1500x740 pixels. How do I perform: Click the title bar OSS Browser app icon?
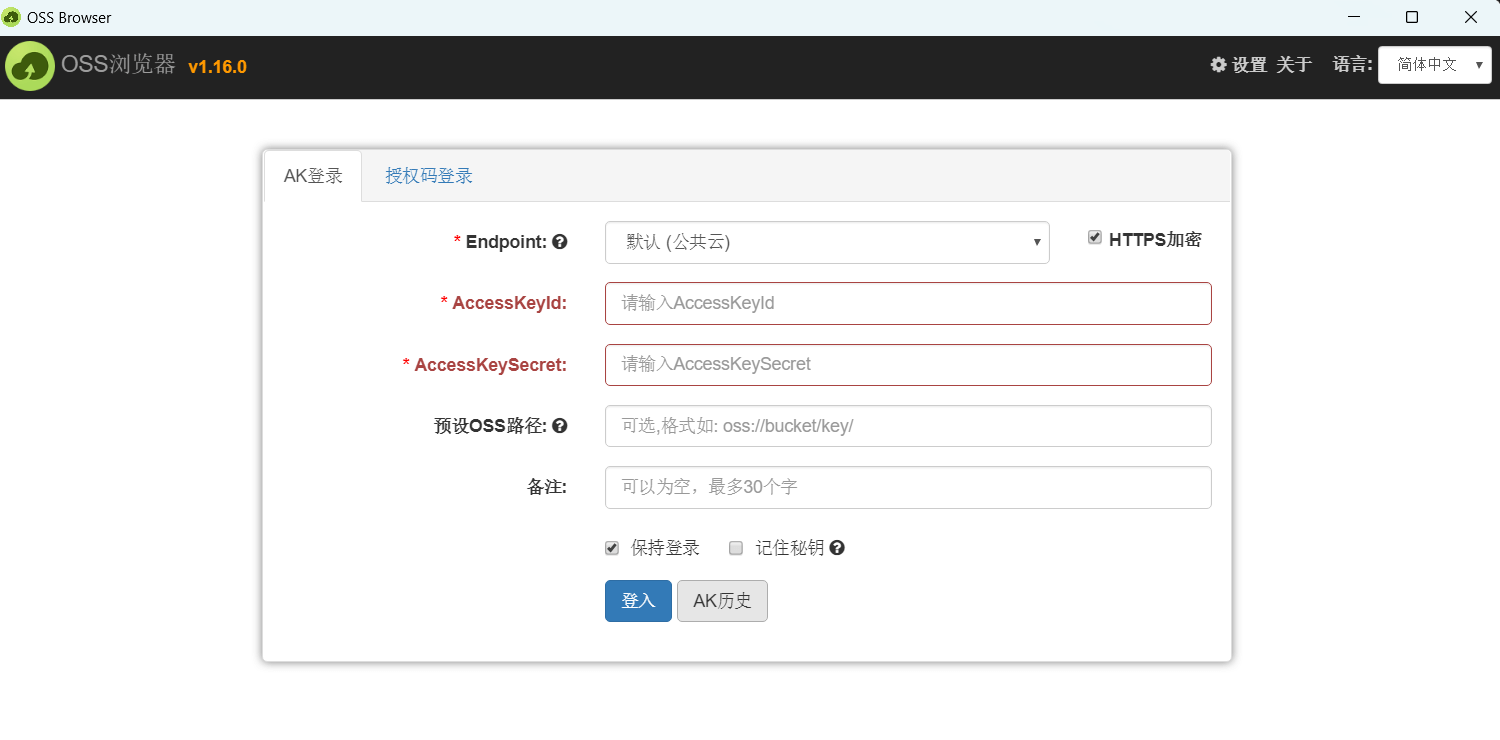pyautogui.click(x=12, y=17)
